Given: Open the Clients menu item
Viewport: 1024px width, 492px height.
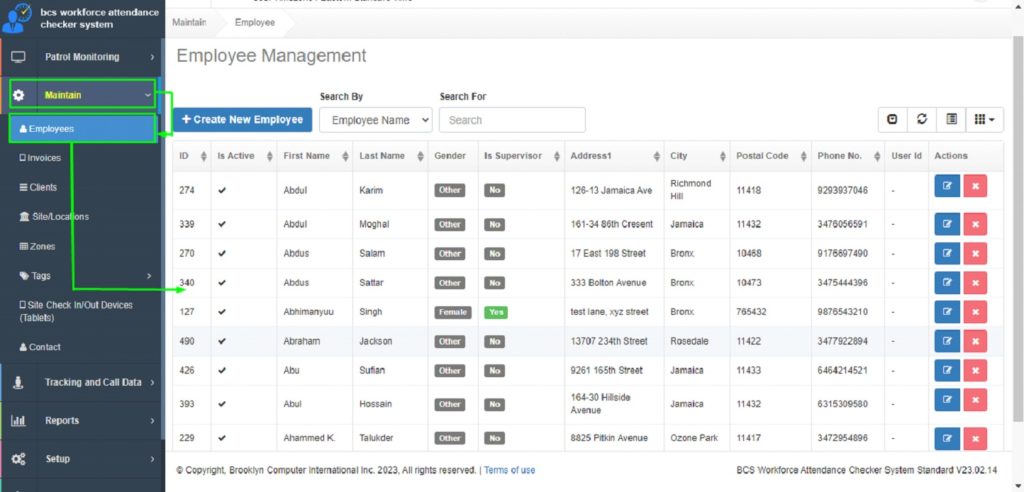Looking at the screenshot, I should [x=42, y=187].
